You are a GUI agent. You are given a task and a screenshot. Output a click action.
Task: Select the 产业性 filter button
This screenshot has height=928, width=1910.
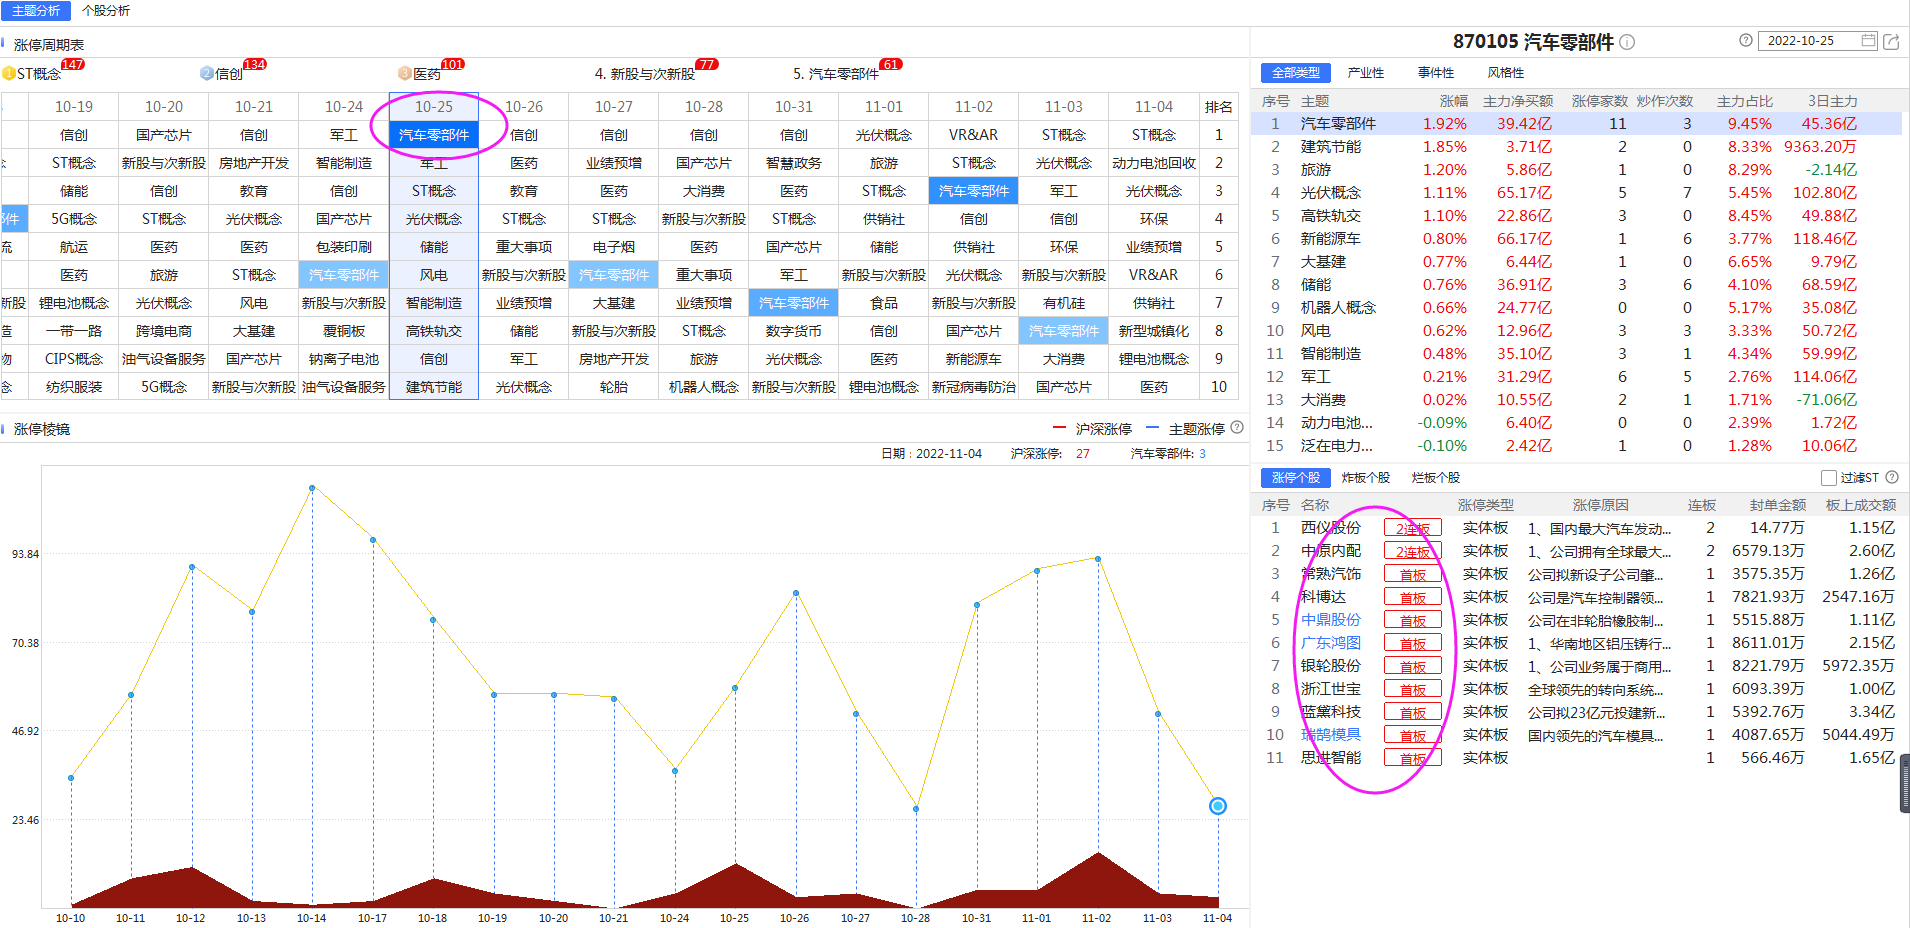(1365, 73)
